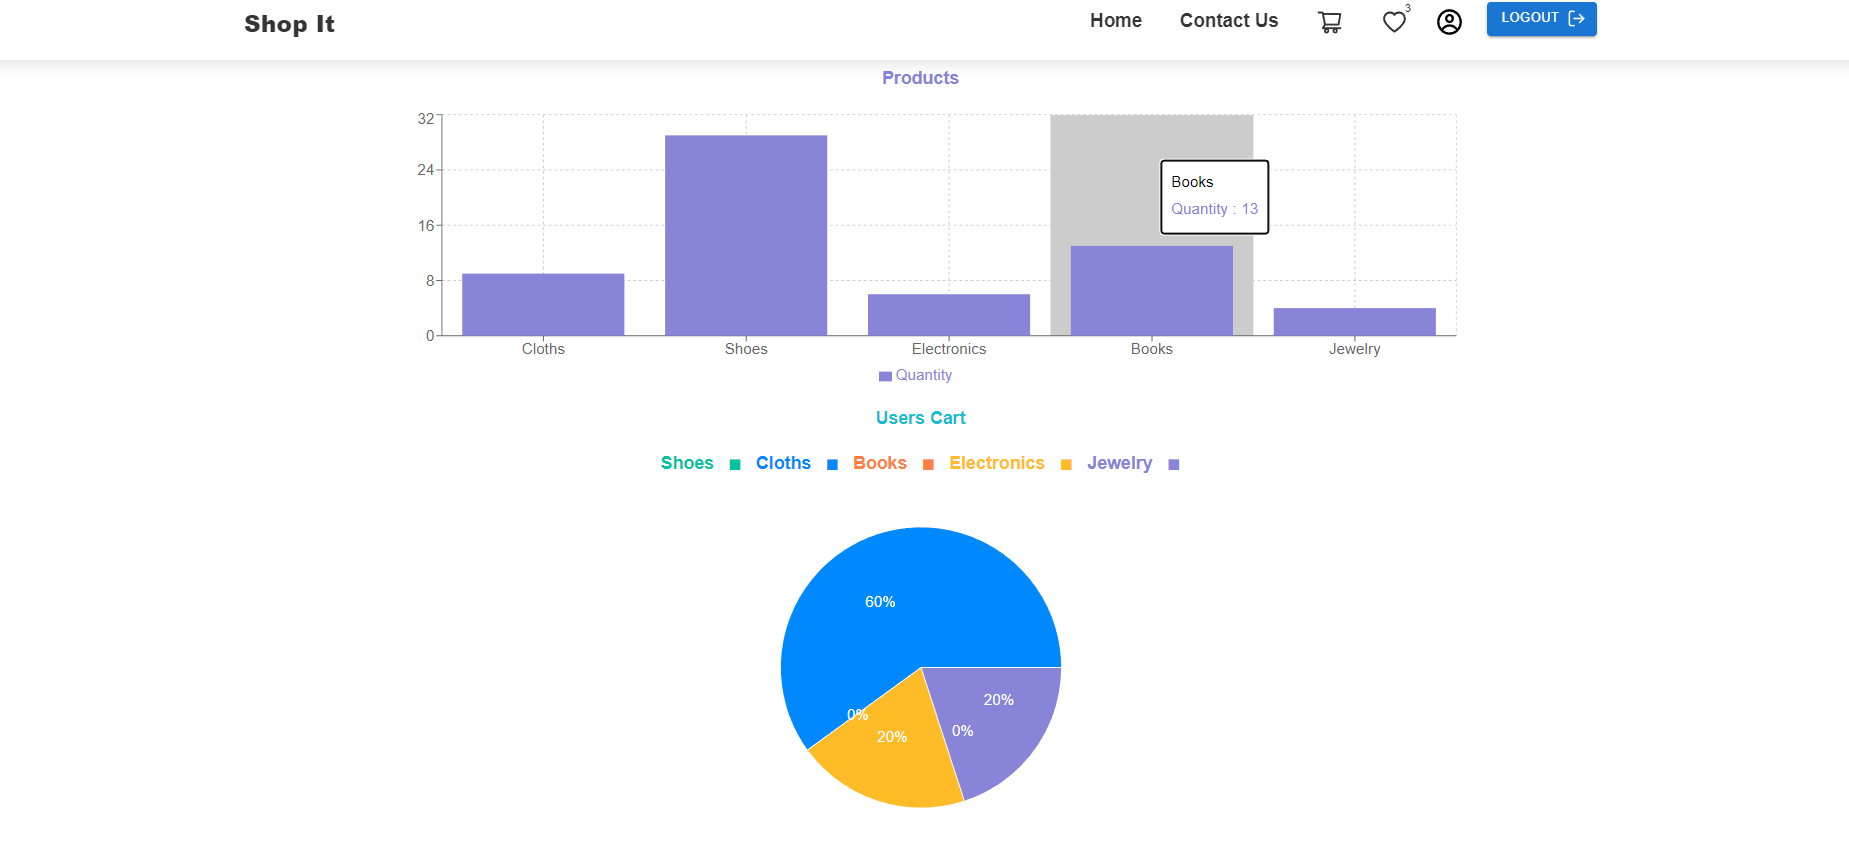The width and height of the screenshot is (1849, 863).
Task: Open the Contact Us page
Action: 1228,21
